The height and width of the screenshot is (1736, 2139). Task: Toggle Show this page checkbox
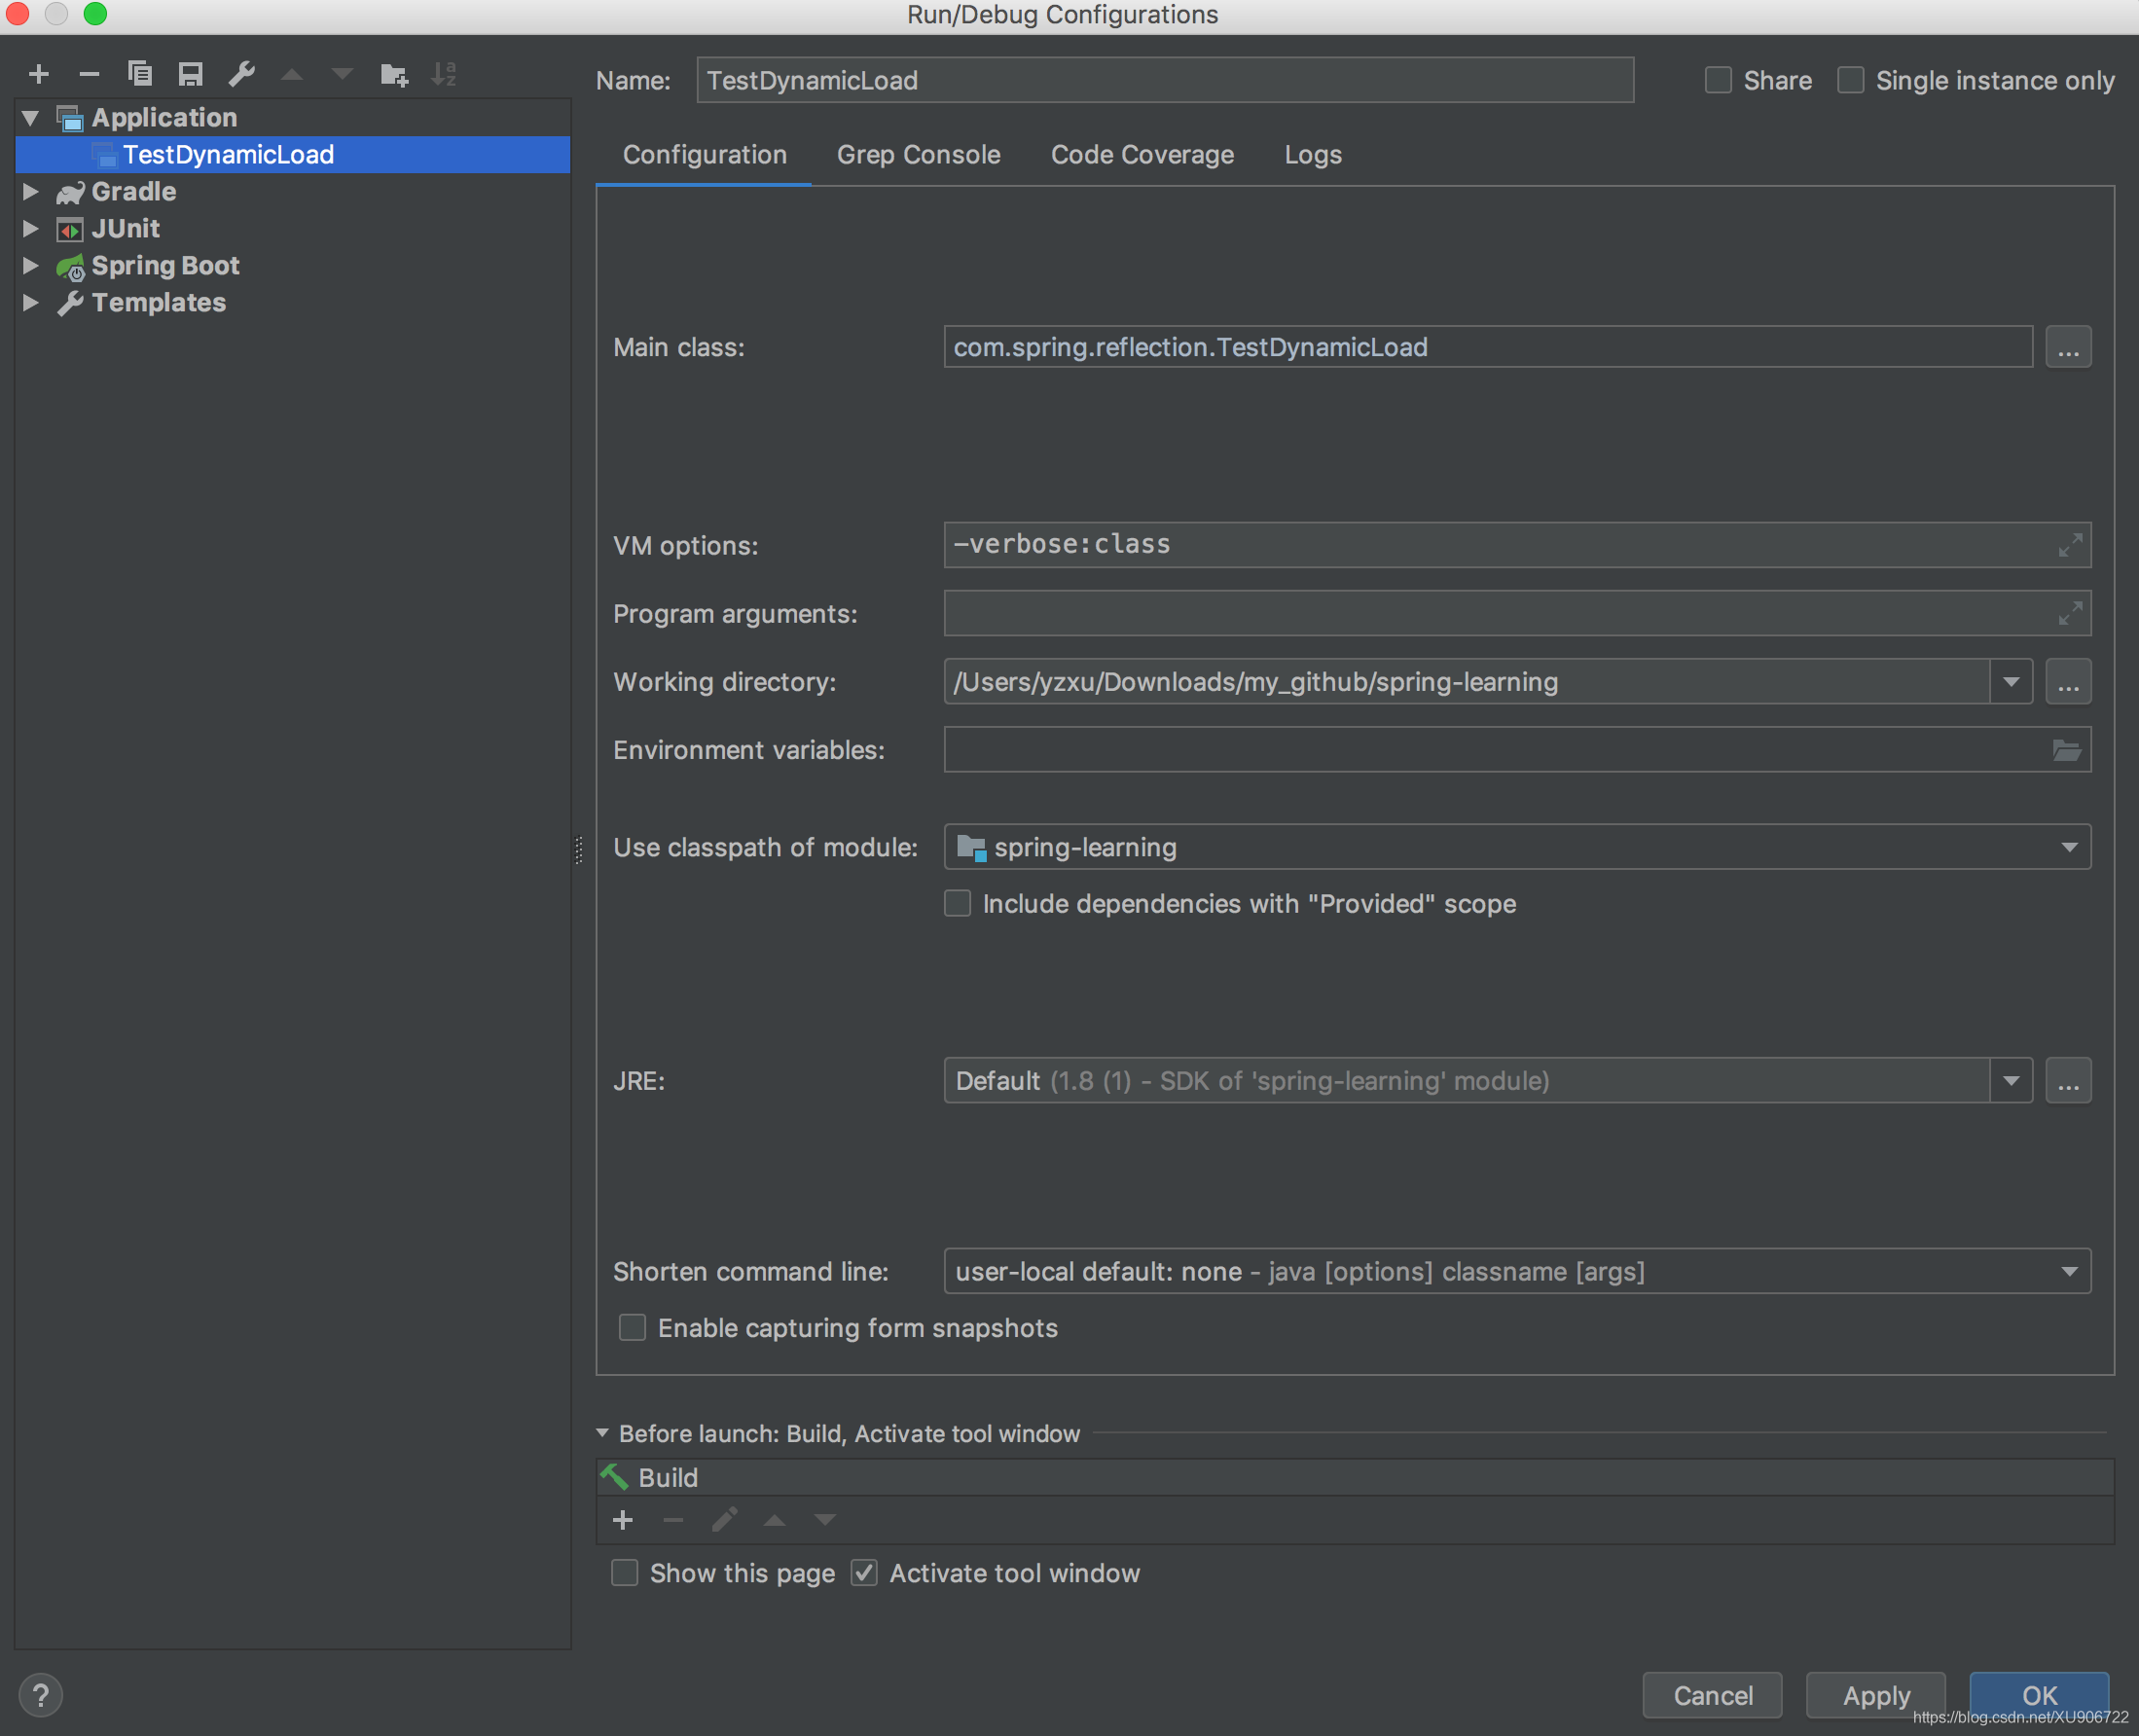tap(625, 1573)
